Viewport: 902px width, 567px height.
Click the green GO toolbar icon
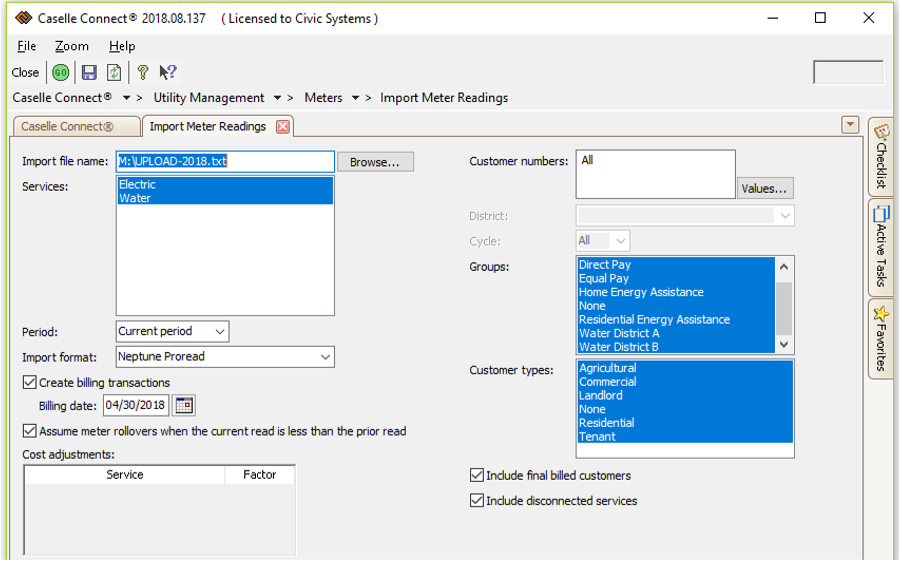pyautogui.click(x=61, y=72)
